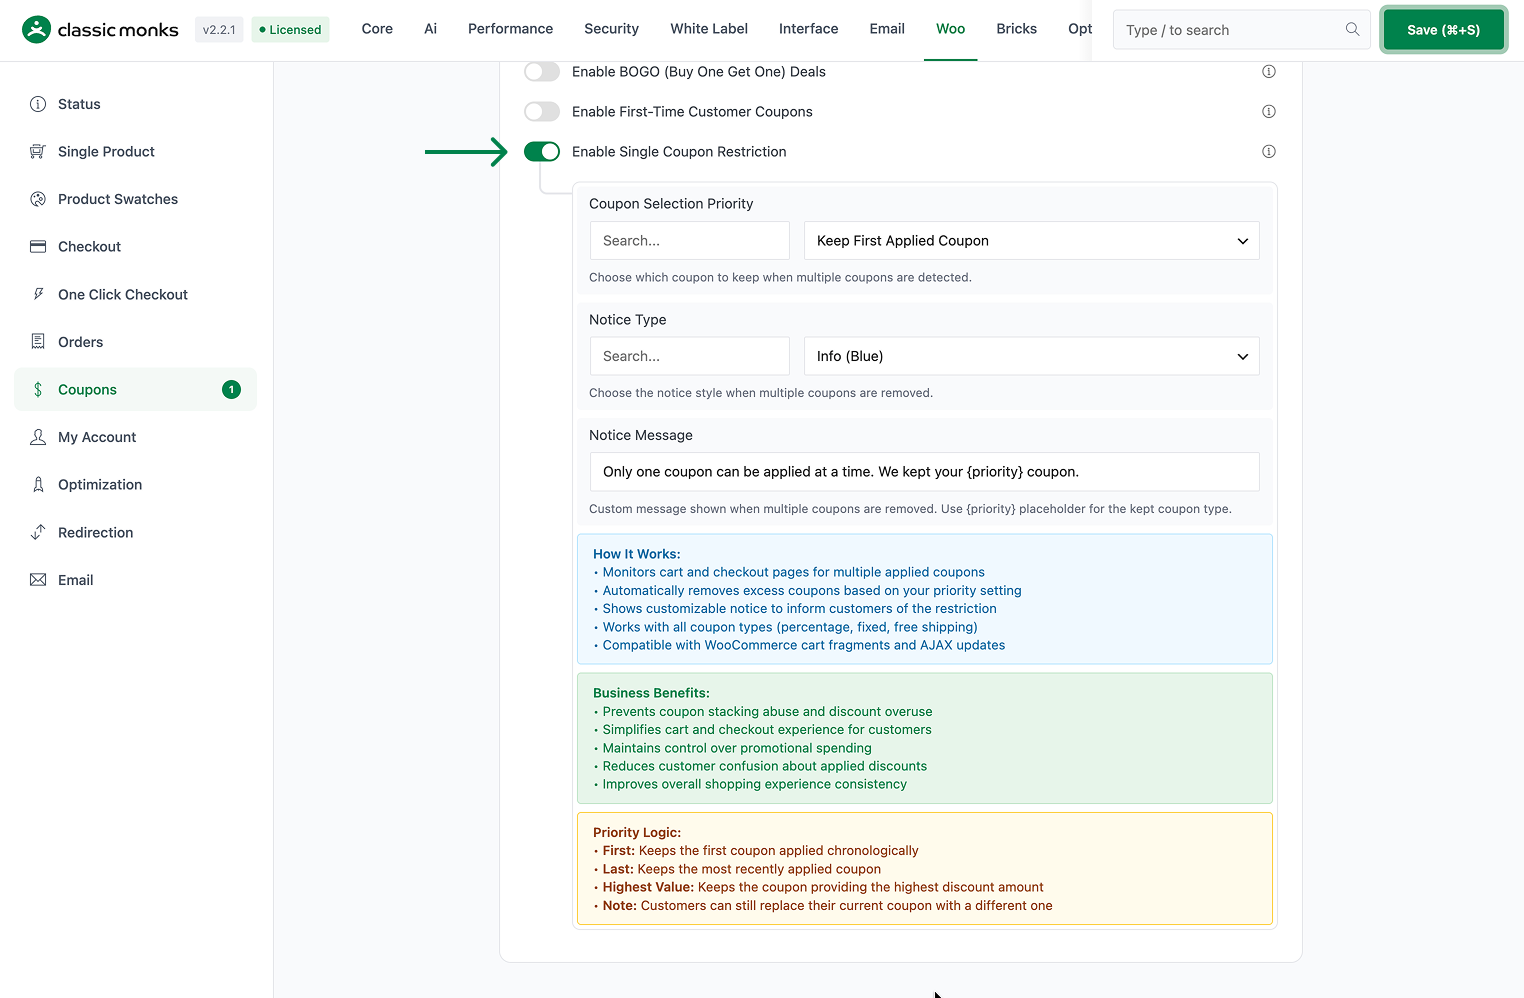Click the 'Enable Single Coupon Restriction' label
The image size is (1524, 998).
(x=679, y=152)
